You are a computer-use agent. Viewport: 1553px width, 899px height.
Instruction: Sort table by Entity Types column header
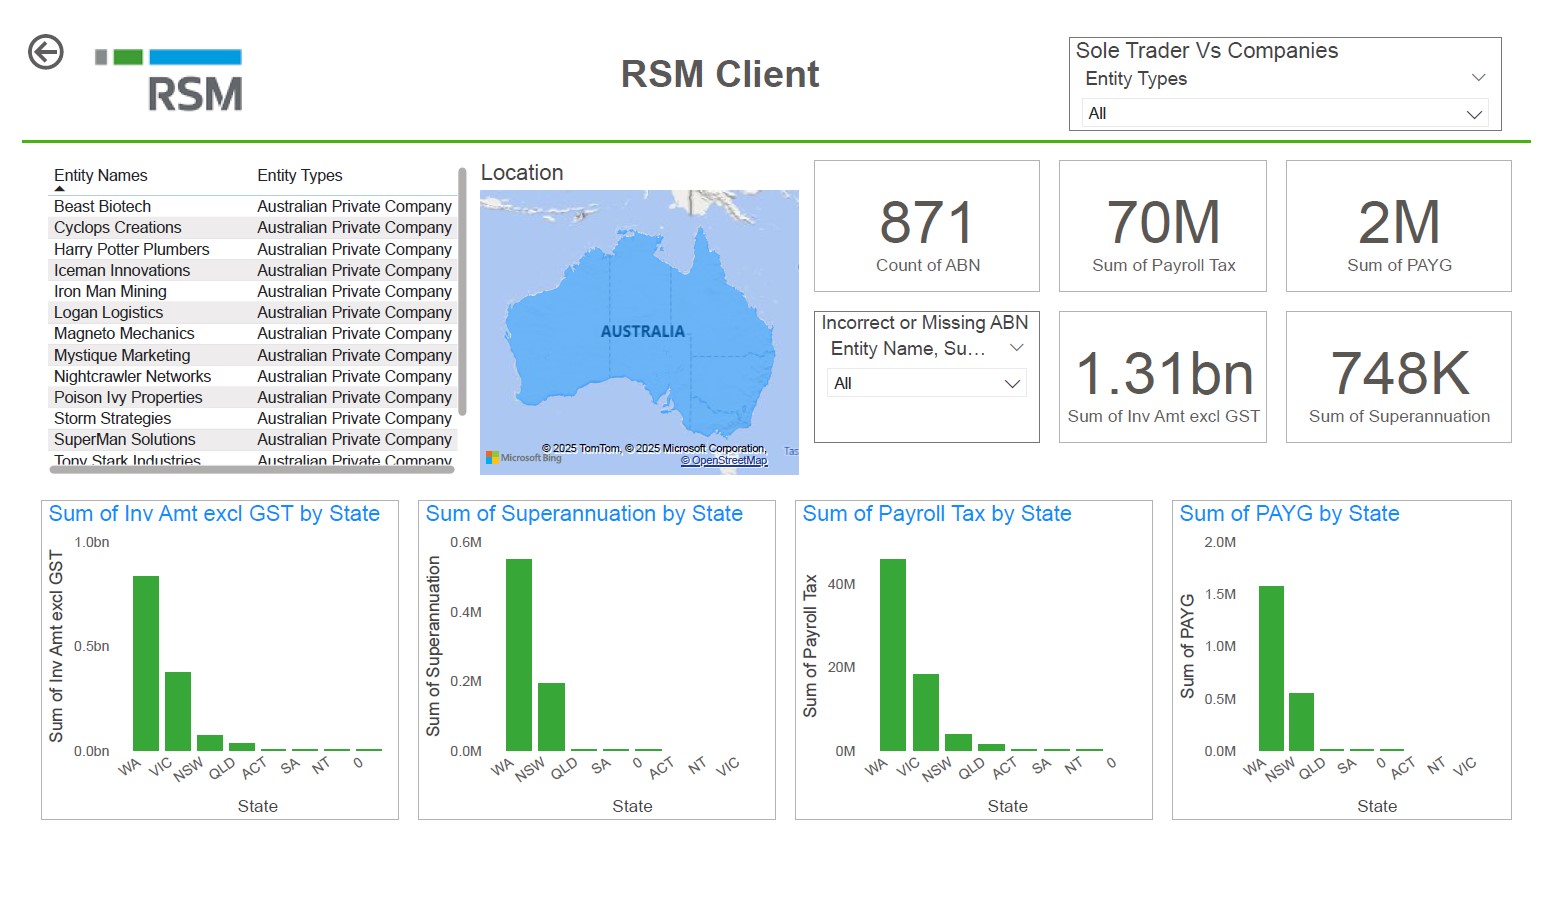click(300, 176)
